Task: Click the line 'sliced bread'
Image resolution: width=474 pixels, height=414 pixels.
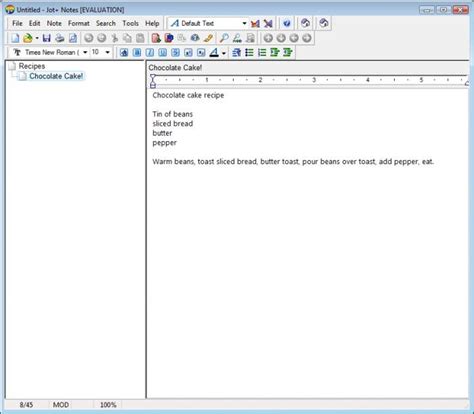Action: pyautogui.click(x=173, y=124)
